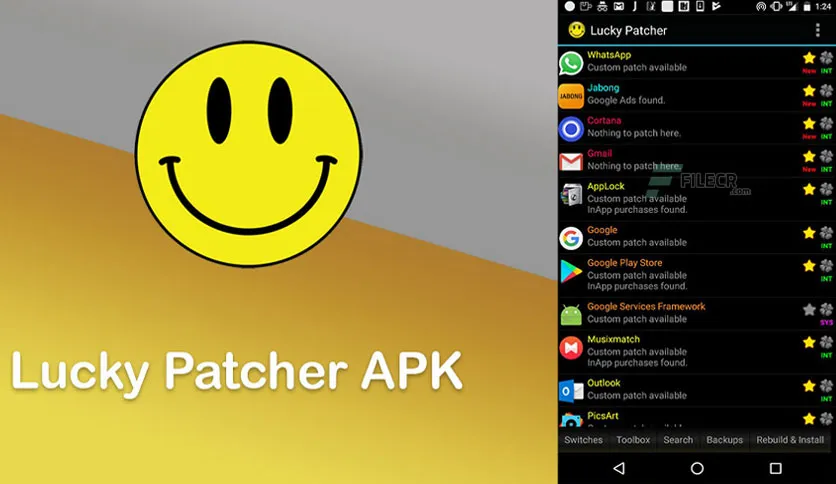This screenshot has width=836, height=484.
Task: Tap the Google app icon
Action: click(x=570, y=238)
